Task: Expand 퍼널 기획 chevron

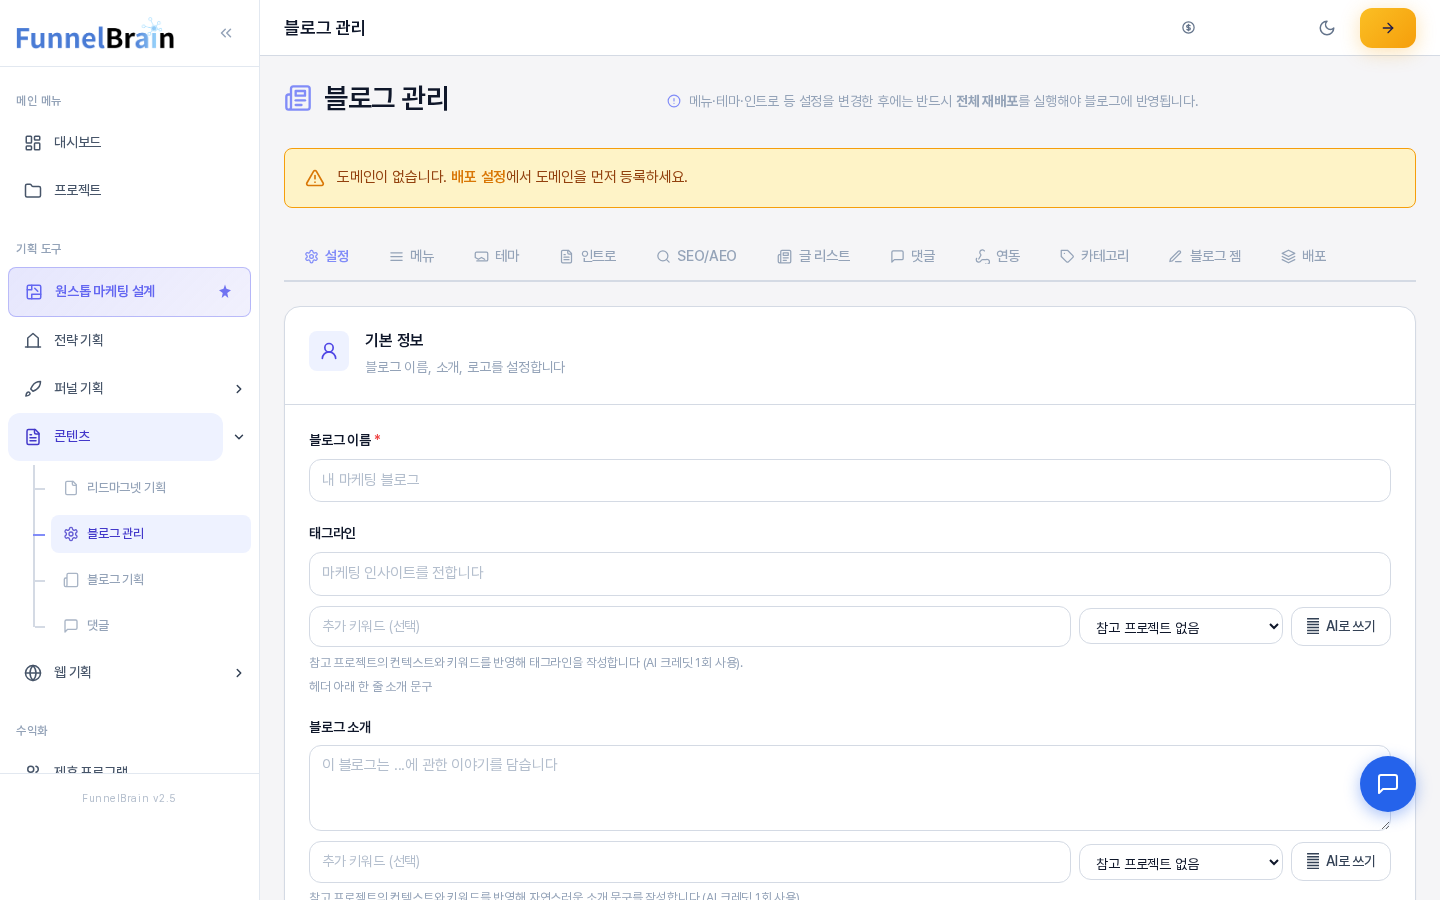Action: [239, 389]
